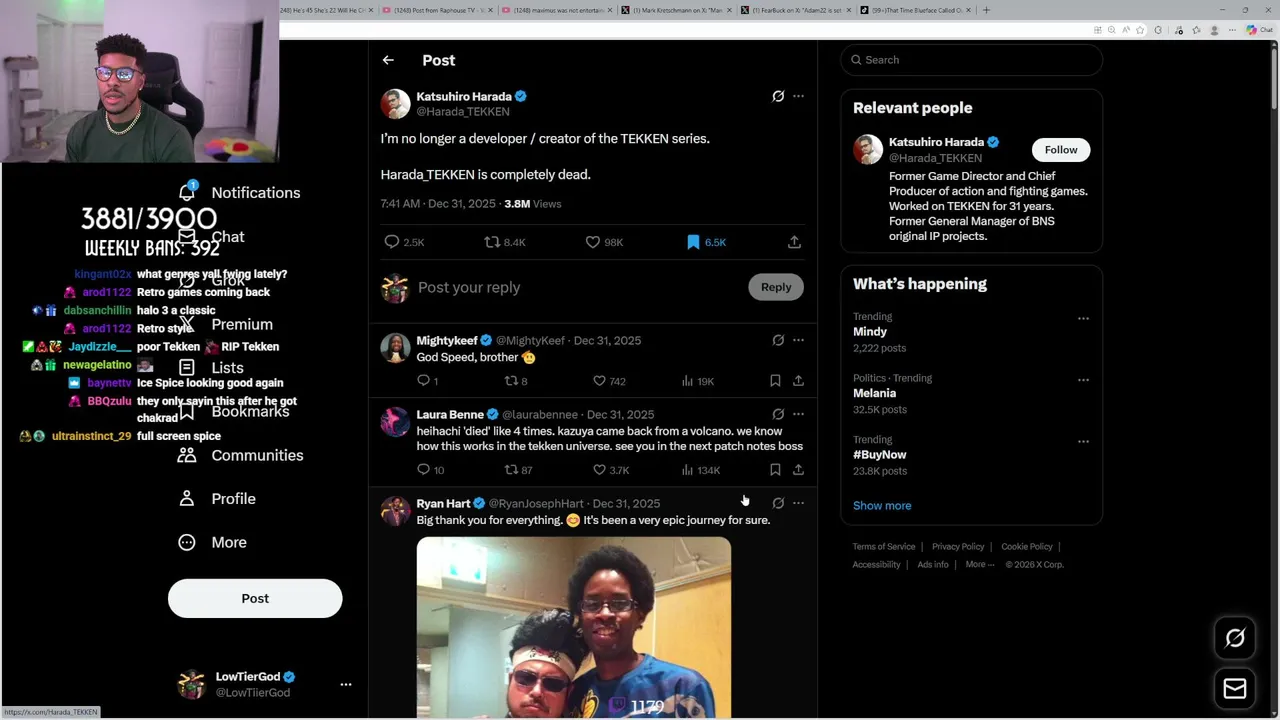Open Privacy Policy link
The width and height of the screenshot is (1280, 720).
(958, 547)
